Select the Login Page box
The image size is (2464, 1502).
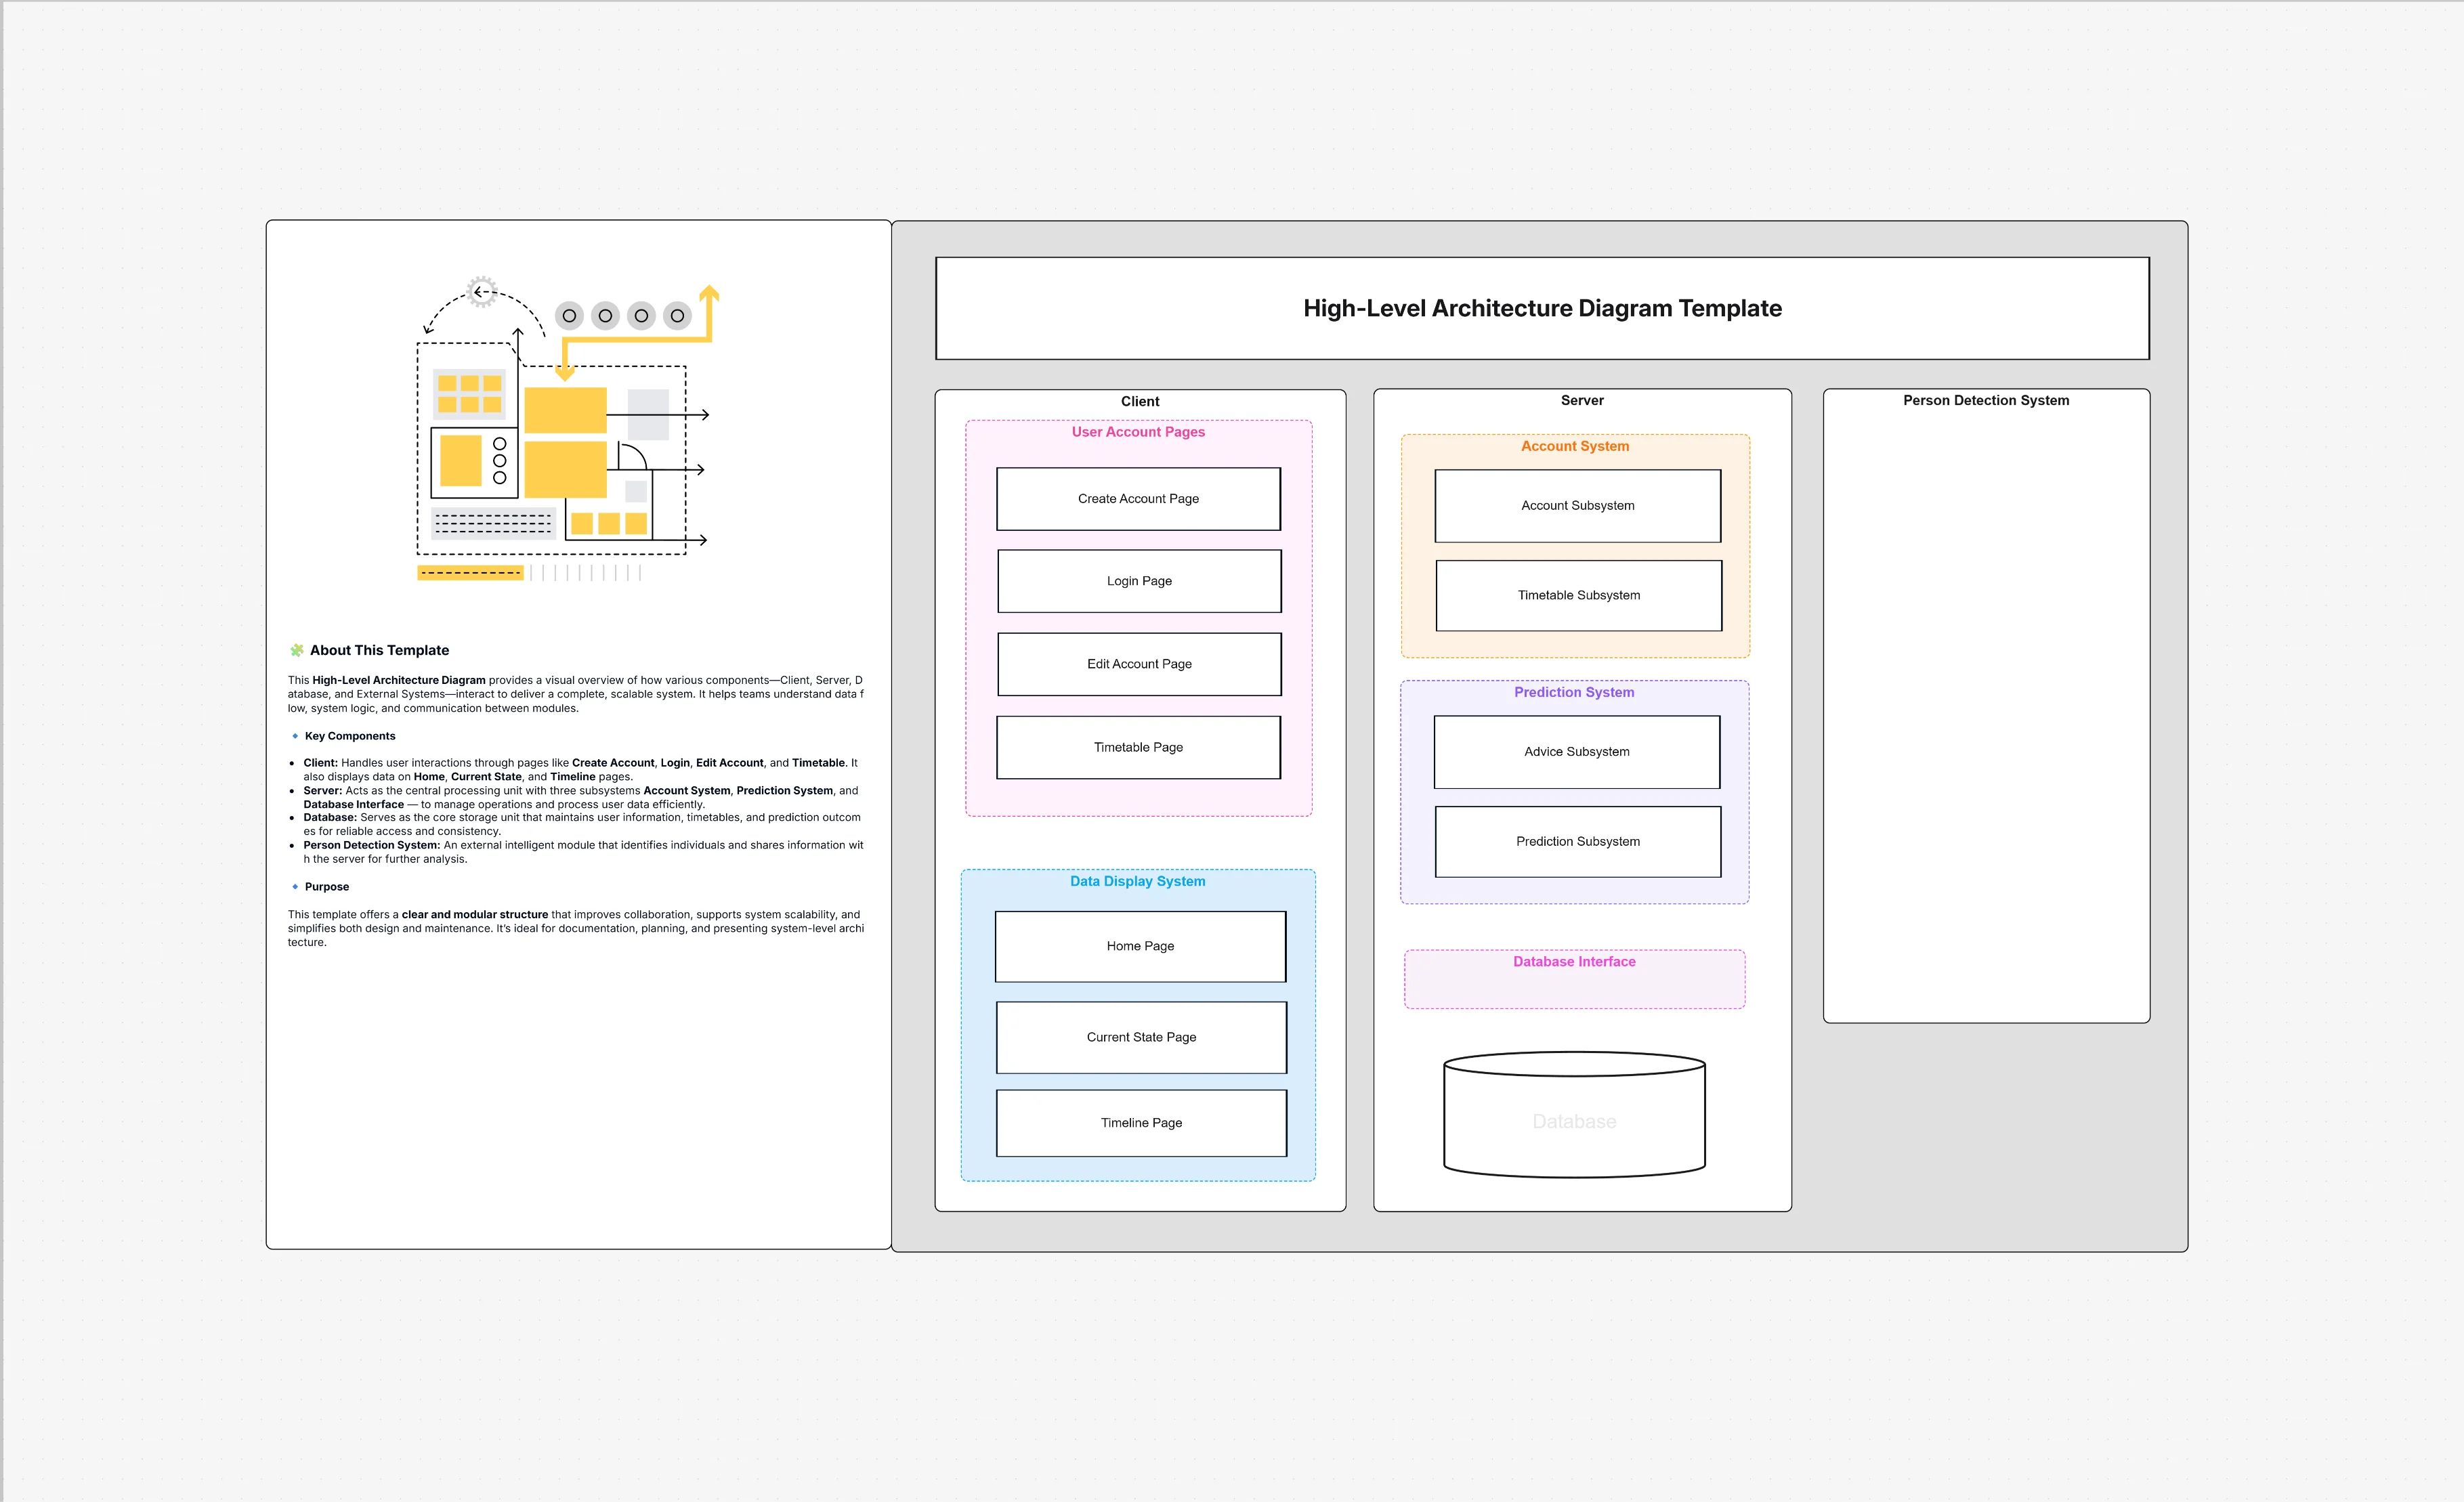click(x=1138, y=580)
